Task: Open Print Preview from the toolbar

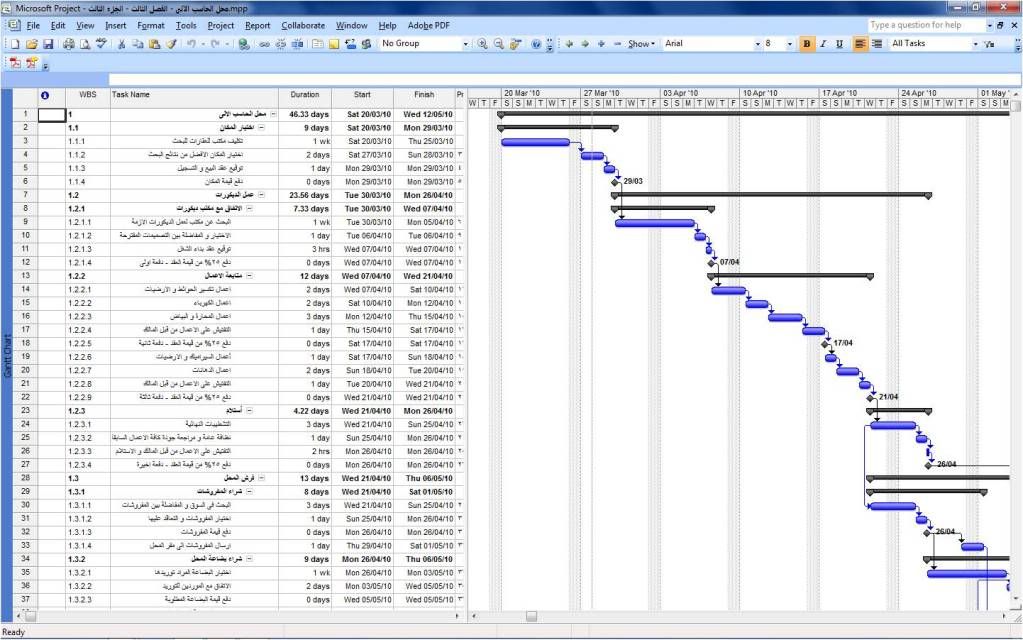Action: [x=85, y=44]
